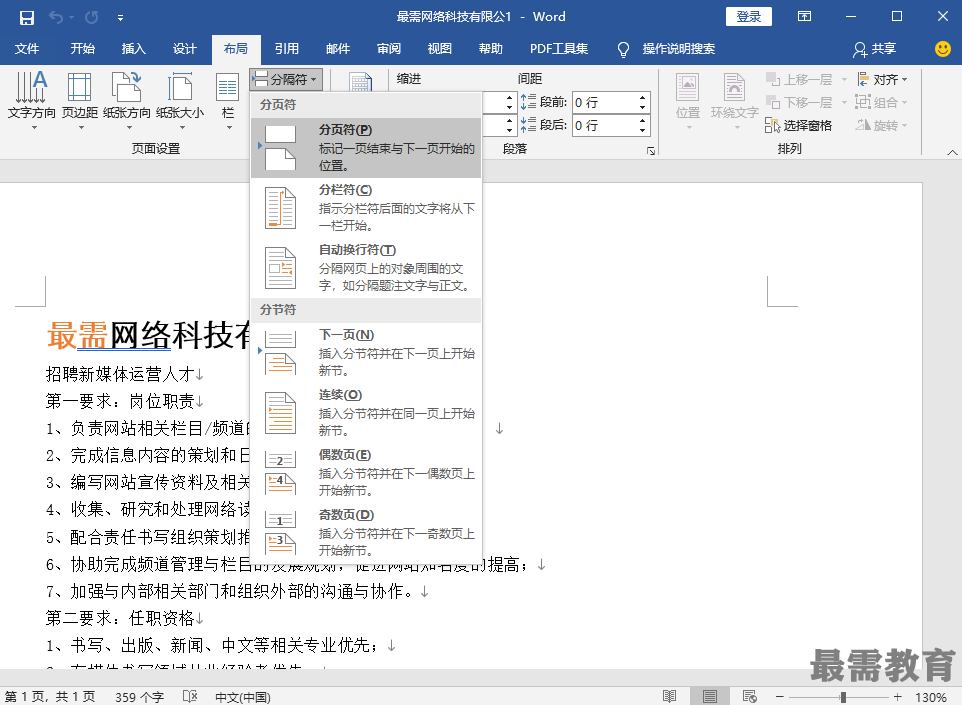Open the PDF工具集 tab
The height and width of the screenshot is (705, 962).
click(x=559, y=48)
